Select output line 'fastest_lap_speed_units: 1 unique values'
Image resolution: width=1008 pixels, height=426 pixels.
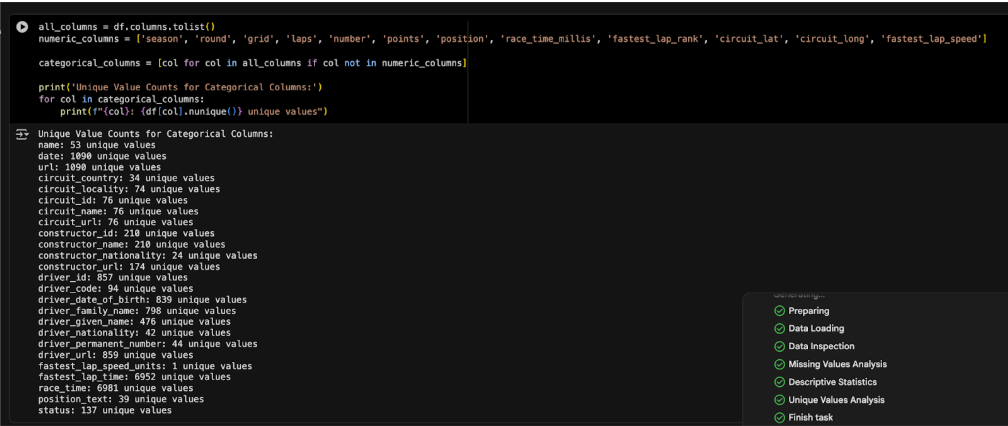coord(145,366)
